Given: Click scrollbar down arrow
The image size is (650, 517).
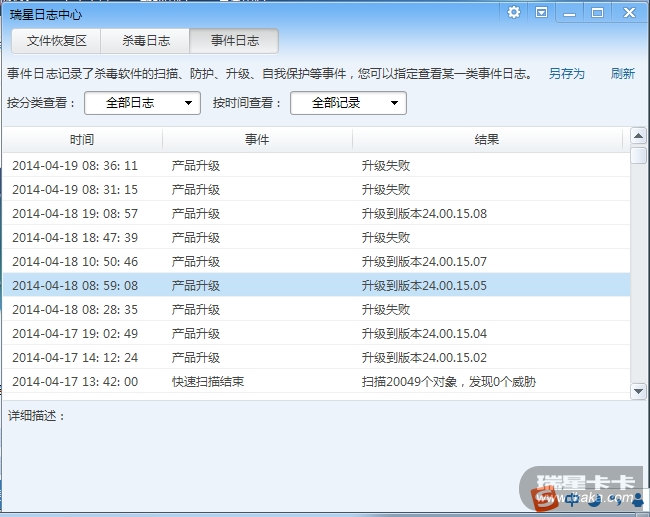Looking at the screenshot, I should pyautogui.click(x=638, y=391).
